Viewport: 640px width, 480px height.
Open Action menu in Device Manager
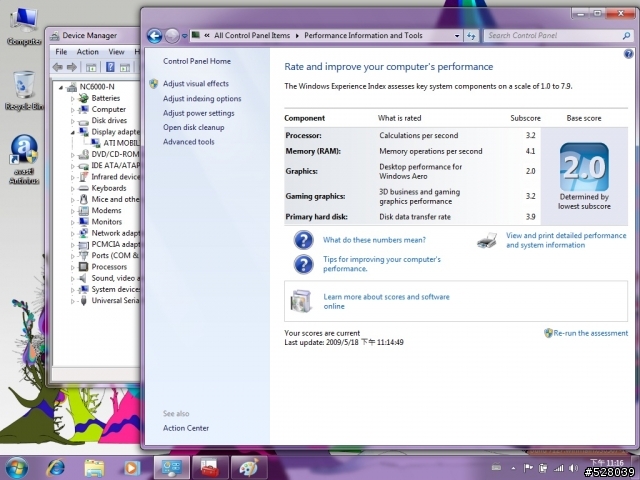tap(87, 52)
